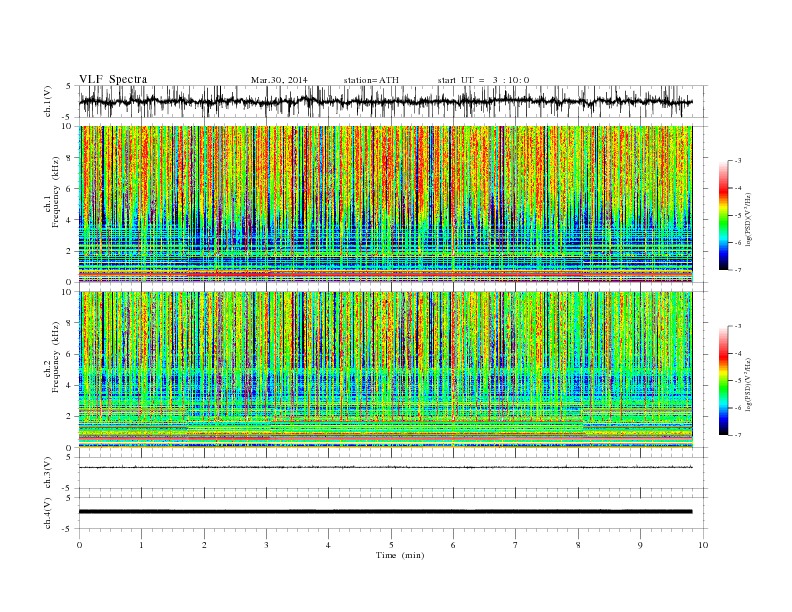Click the upper PSD color scale bar

723,215
